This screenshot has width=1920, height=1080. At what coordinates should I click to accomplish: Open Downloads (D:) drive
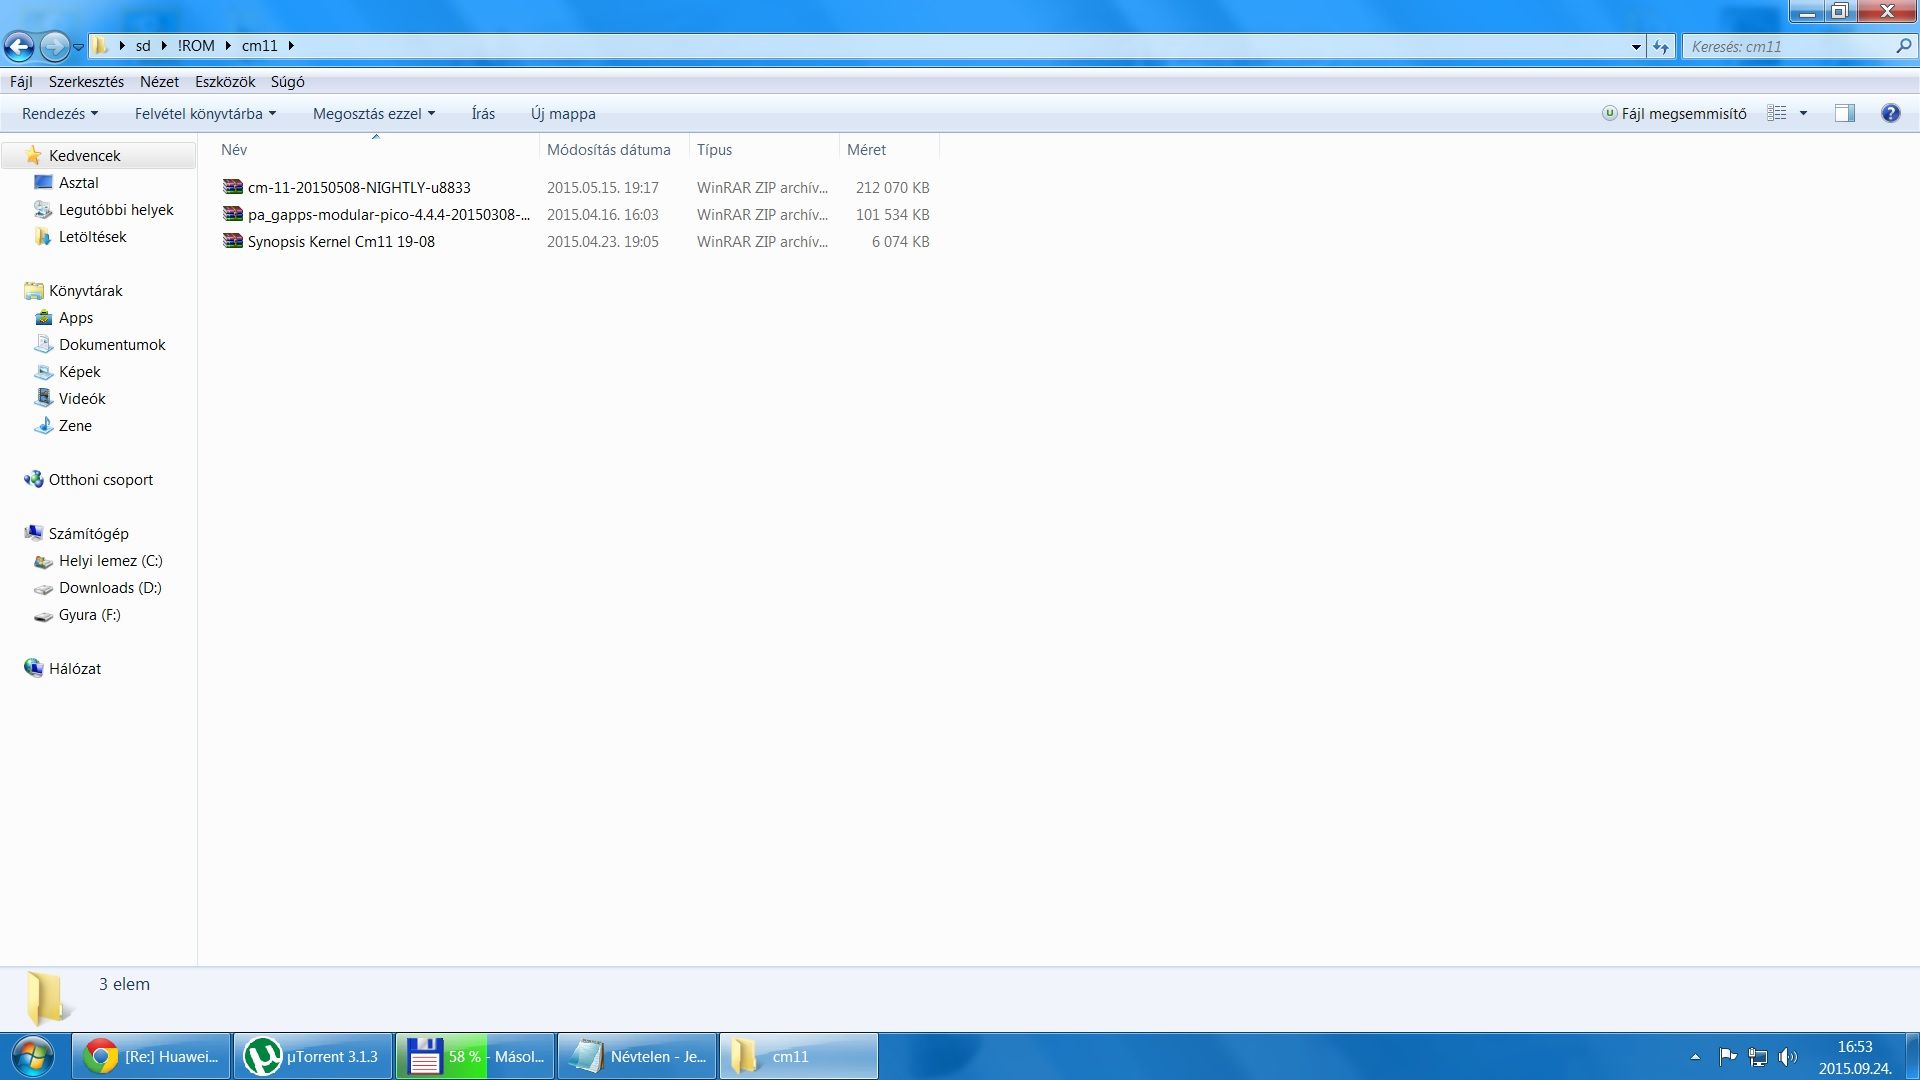110,588
